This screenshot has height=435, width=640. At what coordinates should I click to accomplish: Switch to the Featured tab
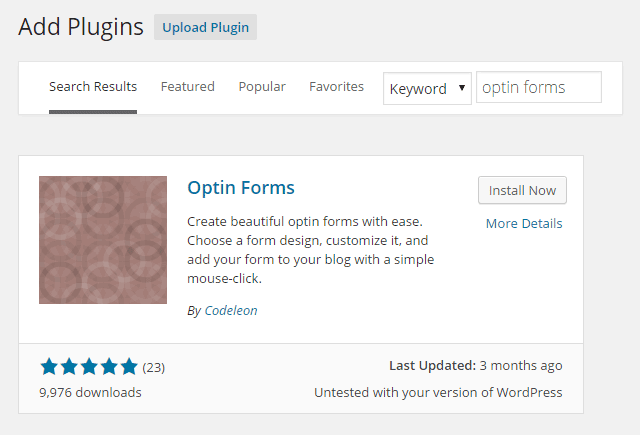(x=188, y=87)
